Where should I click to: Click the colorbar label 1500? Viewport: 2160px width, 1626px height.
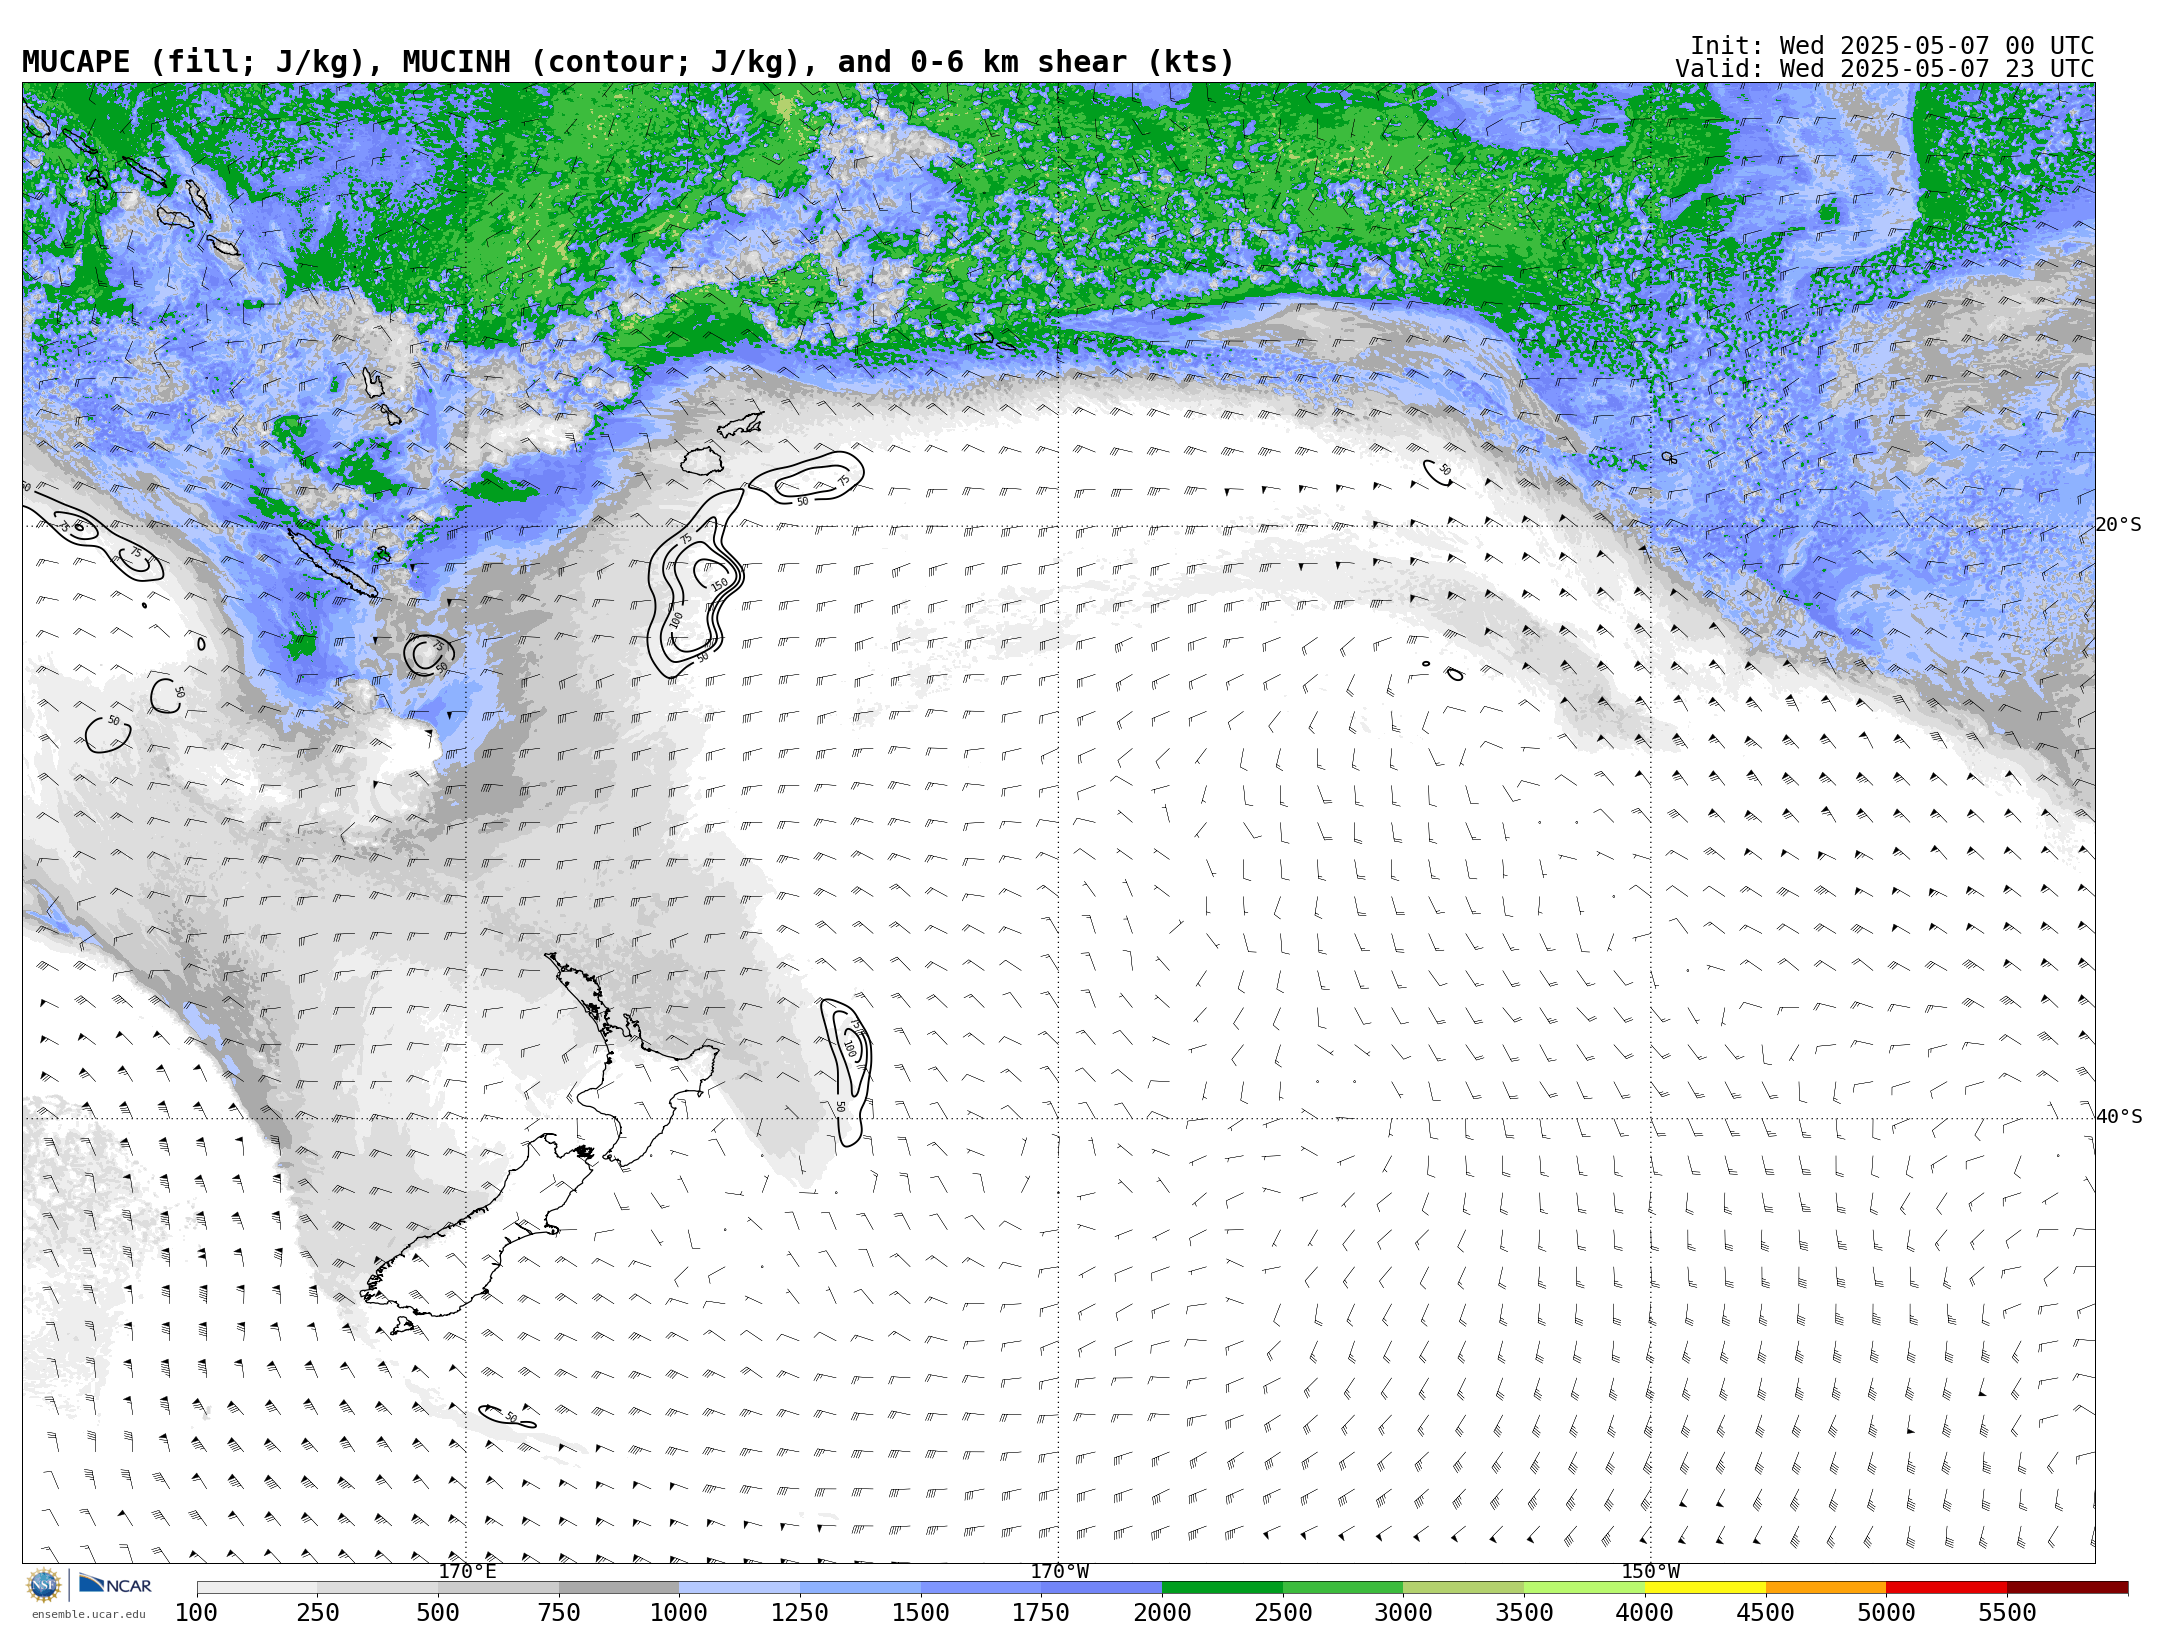[921, 1613]
